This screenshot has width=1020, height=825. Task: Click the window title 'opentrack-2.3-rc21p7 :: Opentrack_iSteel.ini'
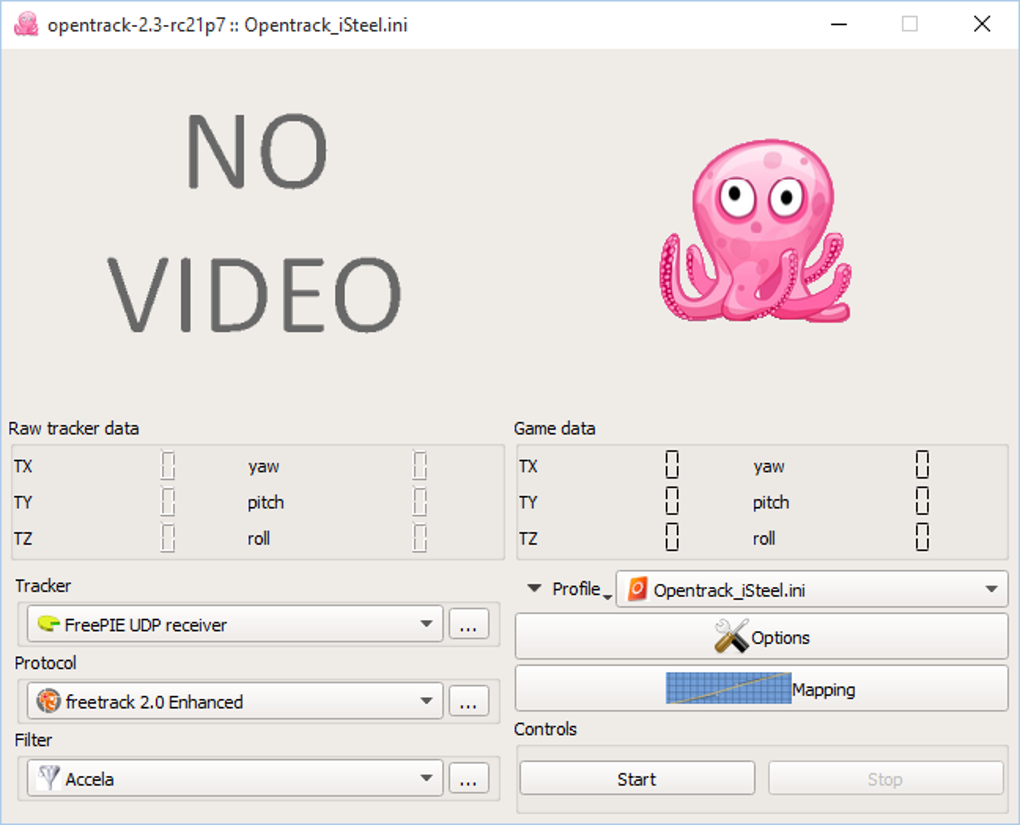pos(228,25)
